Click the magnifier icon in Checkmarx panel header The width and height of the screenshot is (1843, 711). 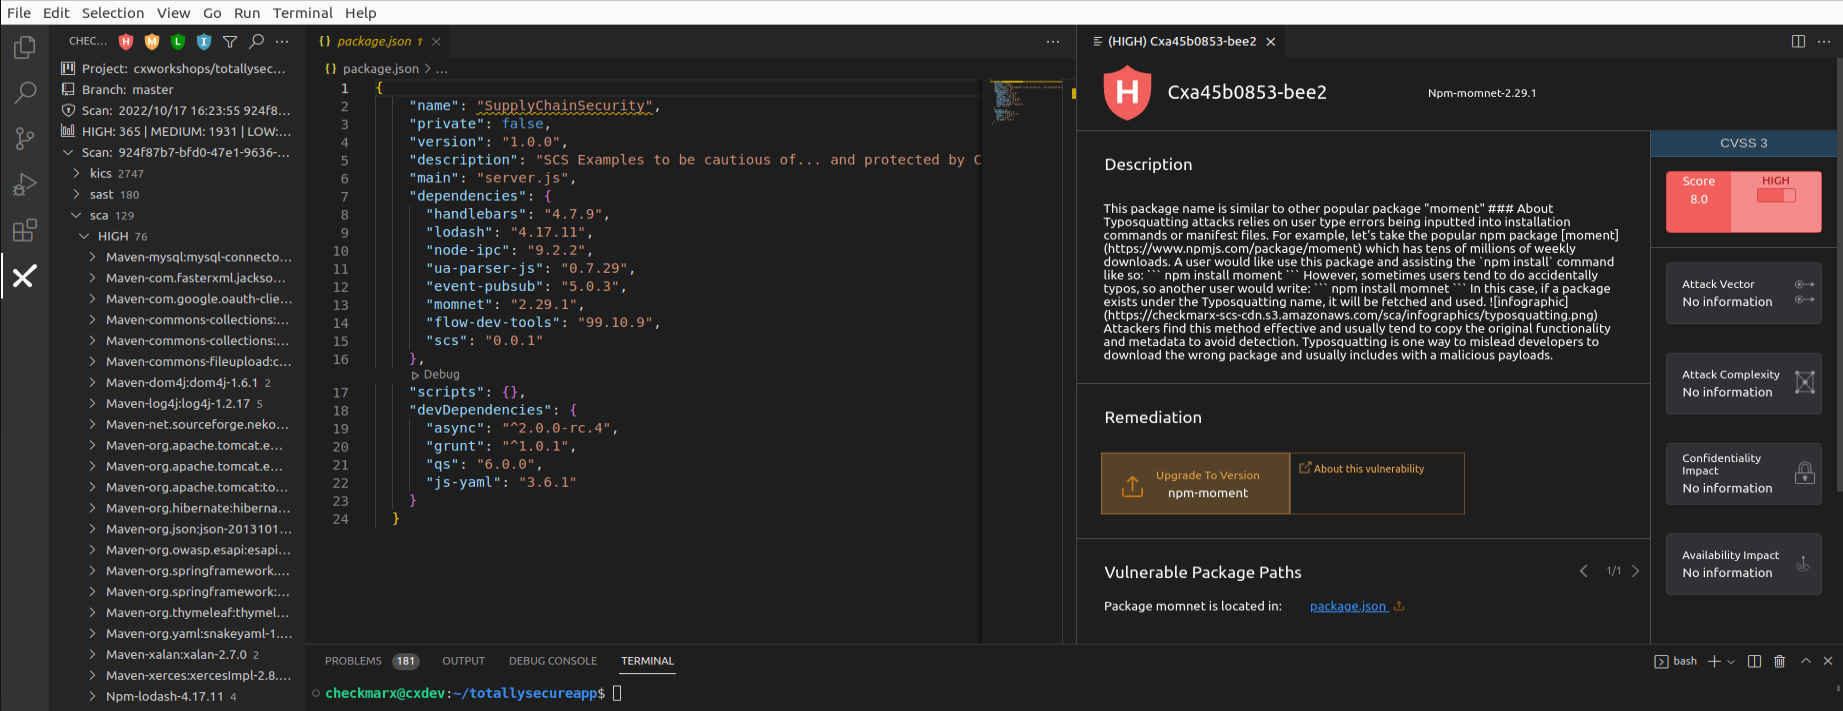click(x=256, y=41)
